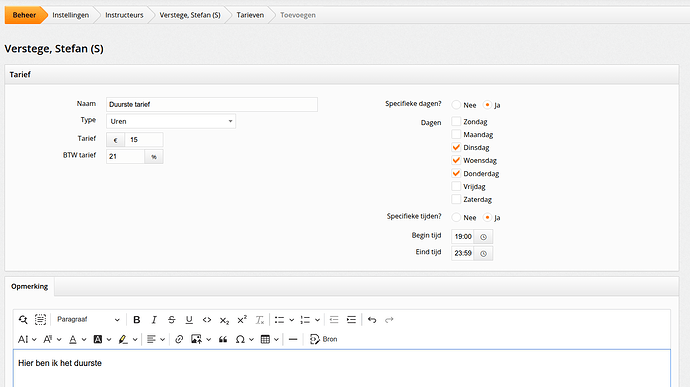This screenshot has height=387, width=690.
Task: Check the Maandag checkbox
Action: click(456, 134)
